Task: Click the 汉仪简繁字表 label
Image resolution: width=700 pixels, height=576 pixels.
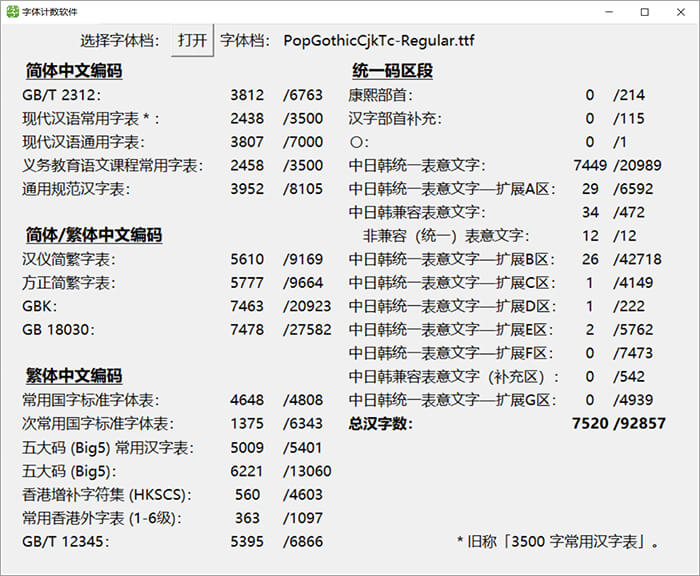Action: (69, 259)
